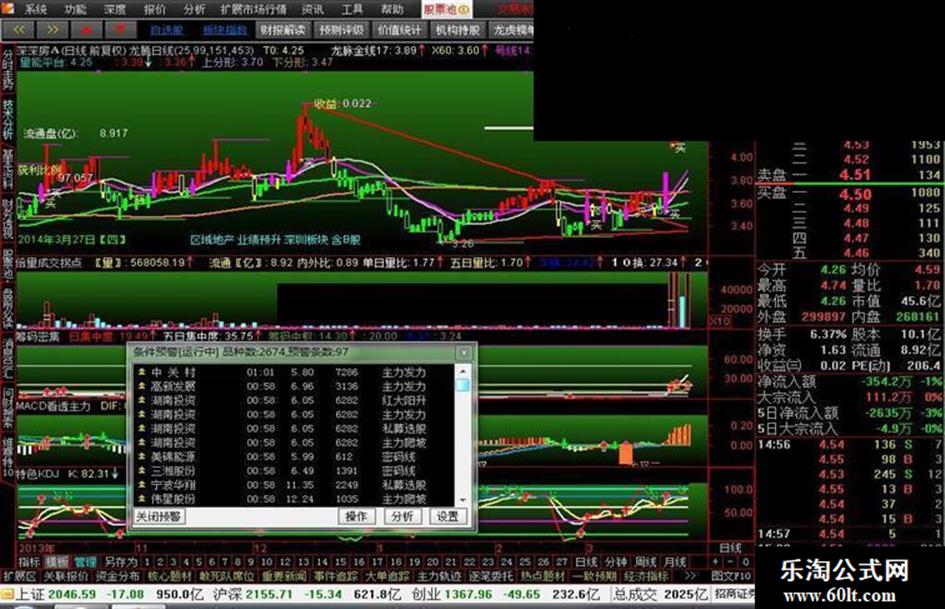Click the alert icon of the 宁波华翔 row
The width and height of the screenshot is (945, 609).
tap(142, 485)
